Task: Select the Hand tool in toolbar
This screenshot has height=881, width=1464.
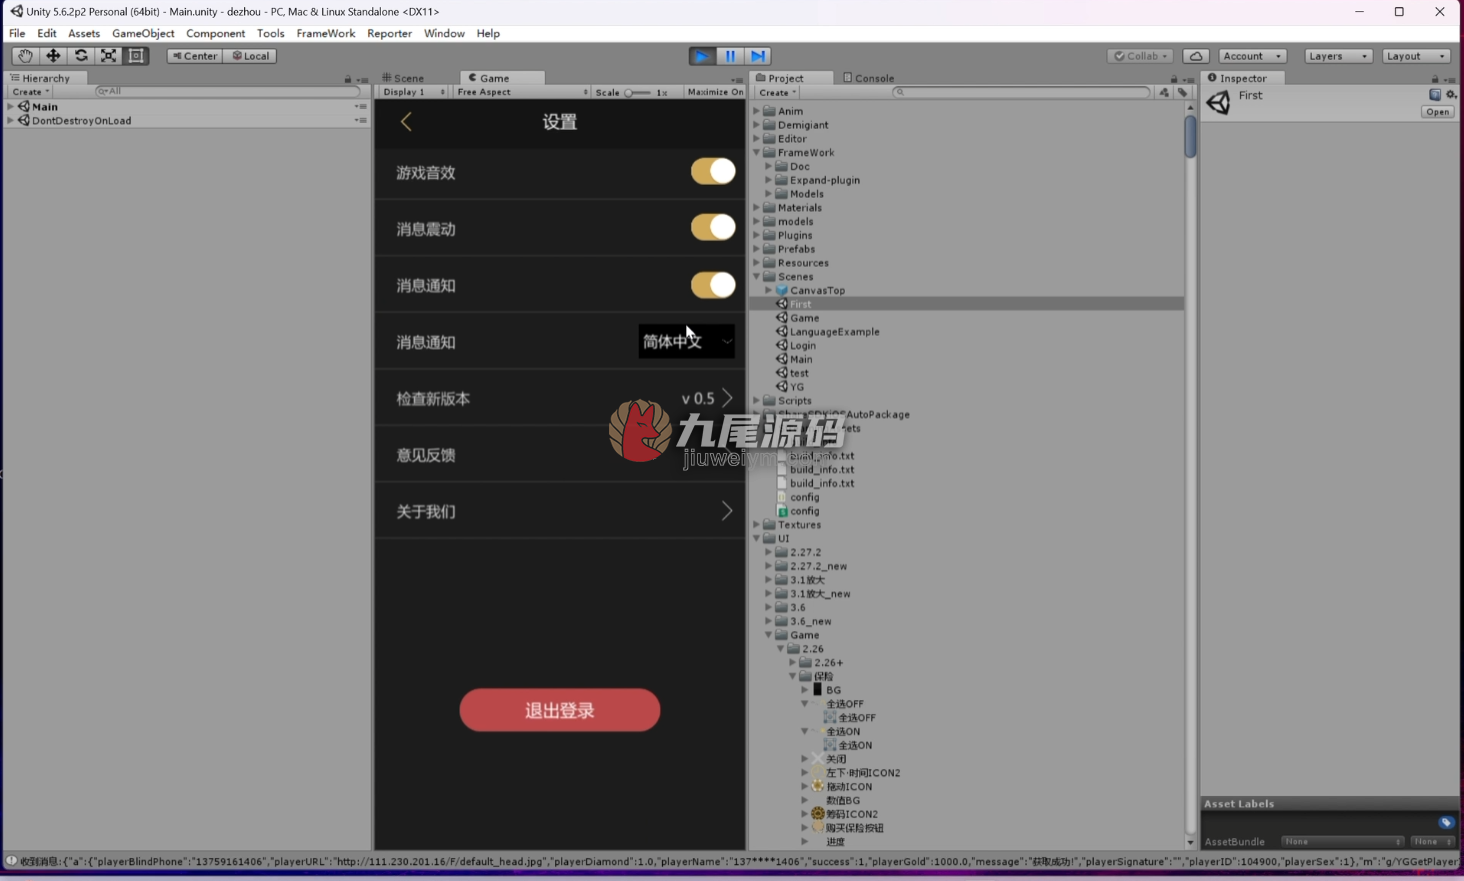Action: [x=25, y=56]
